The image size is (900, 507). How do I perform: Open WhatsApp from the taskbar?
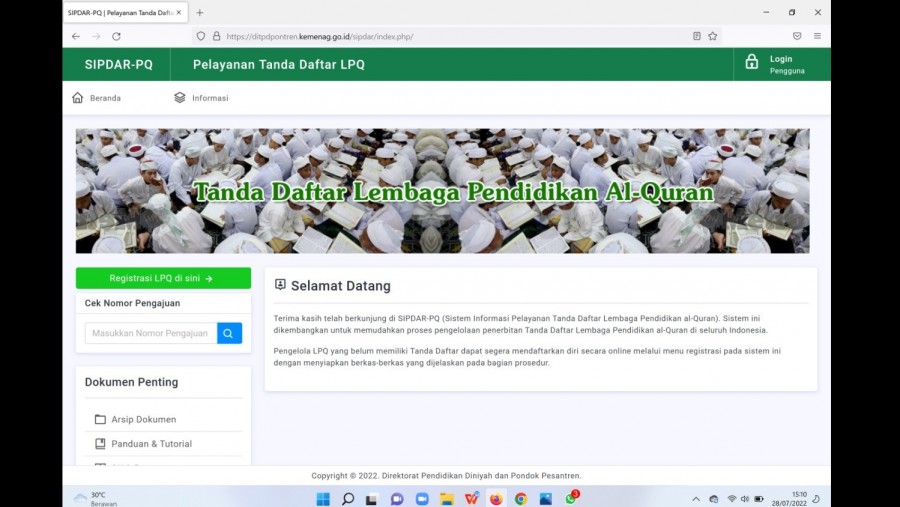pyautogui.click(x=571, y=498)
